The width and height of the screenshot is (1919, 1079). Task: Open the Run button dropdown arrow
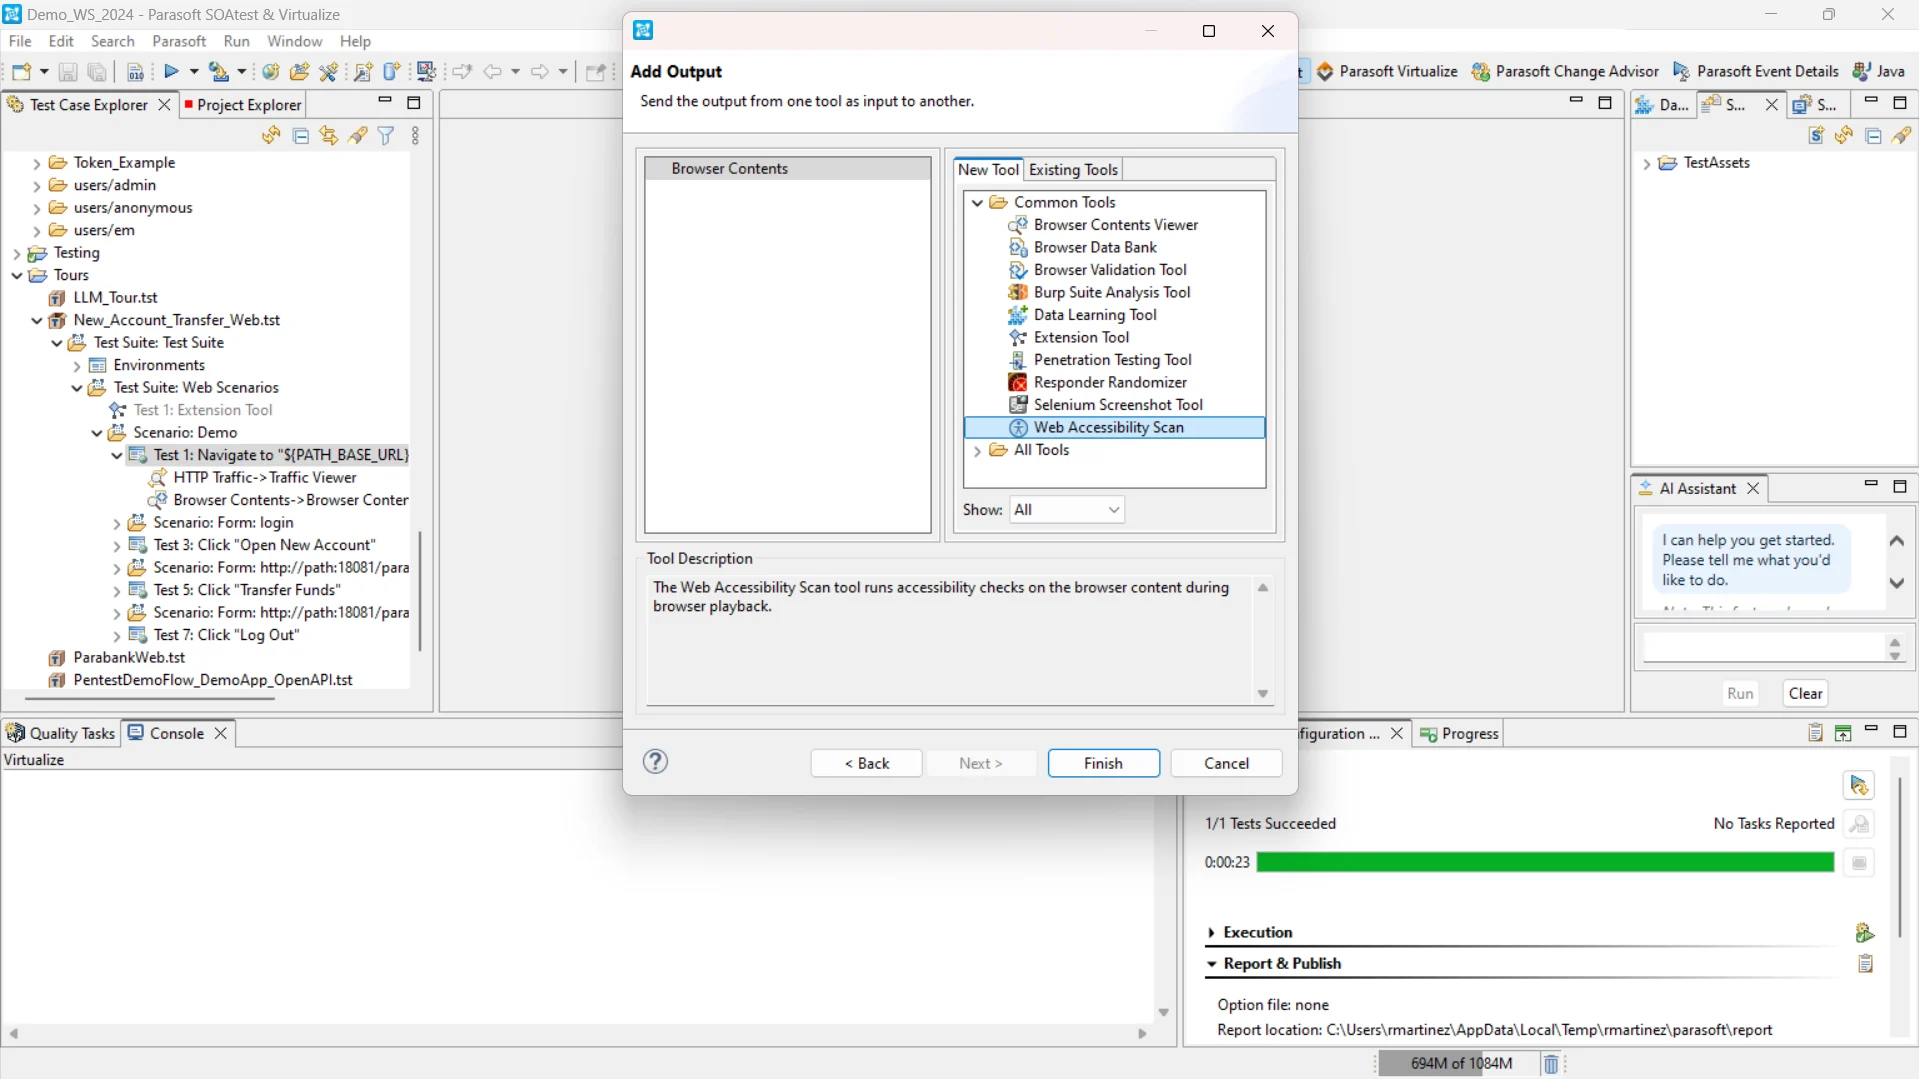(x=194, y=71)
